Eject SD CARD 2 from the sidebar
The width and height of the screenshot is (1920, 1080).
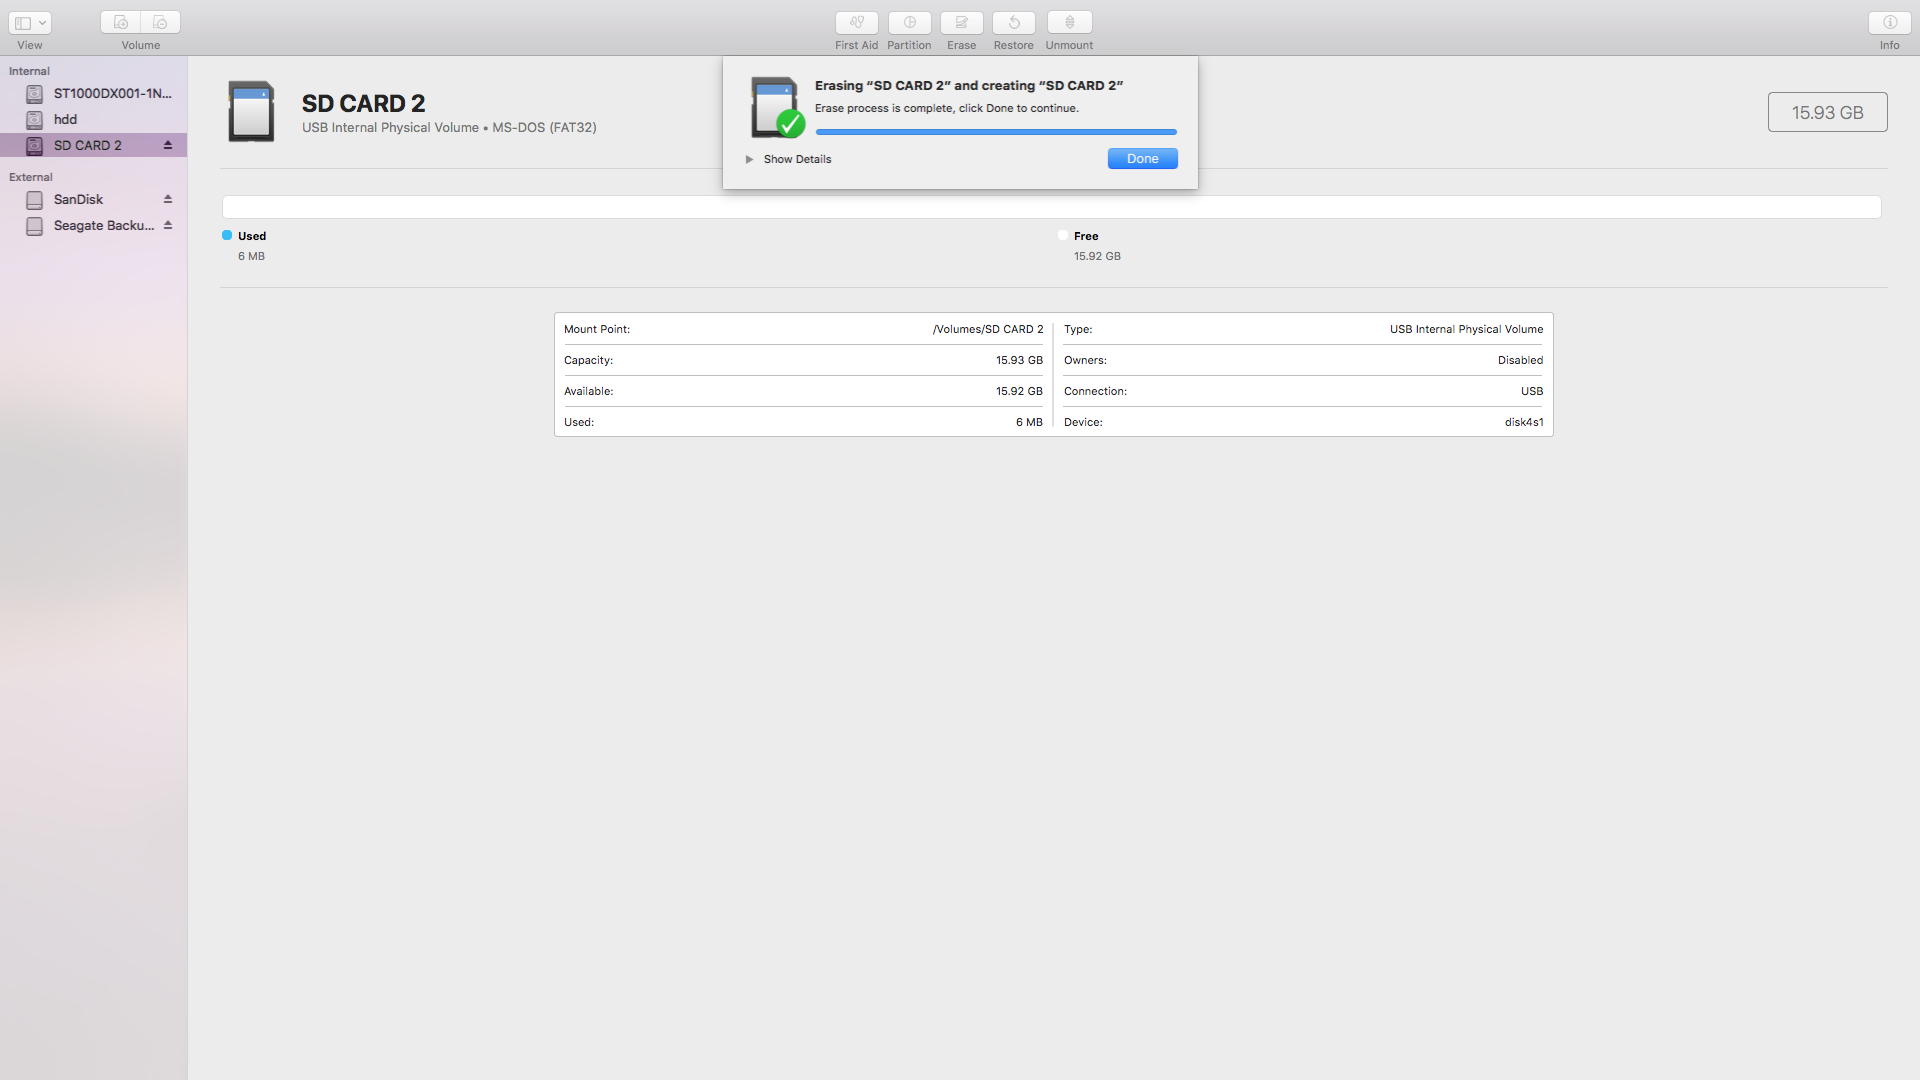(167, 145)
